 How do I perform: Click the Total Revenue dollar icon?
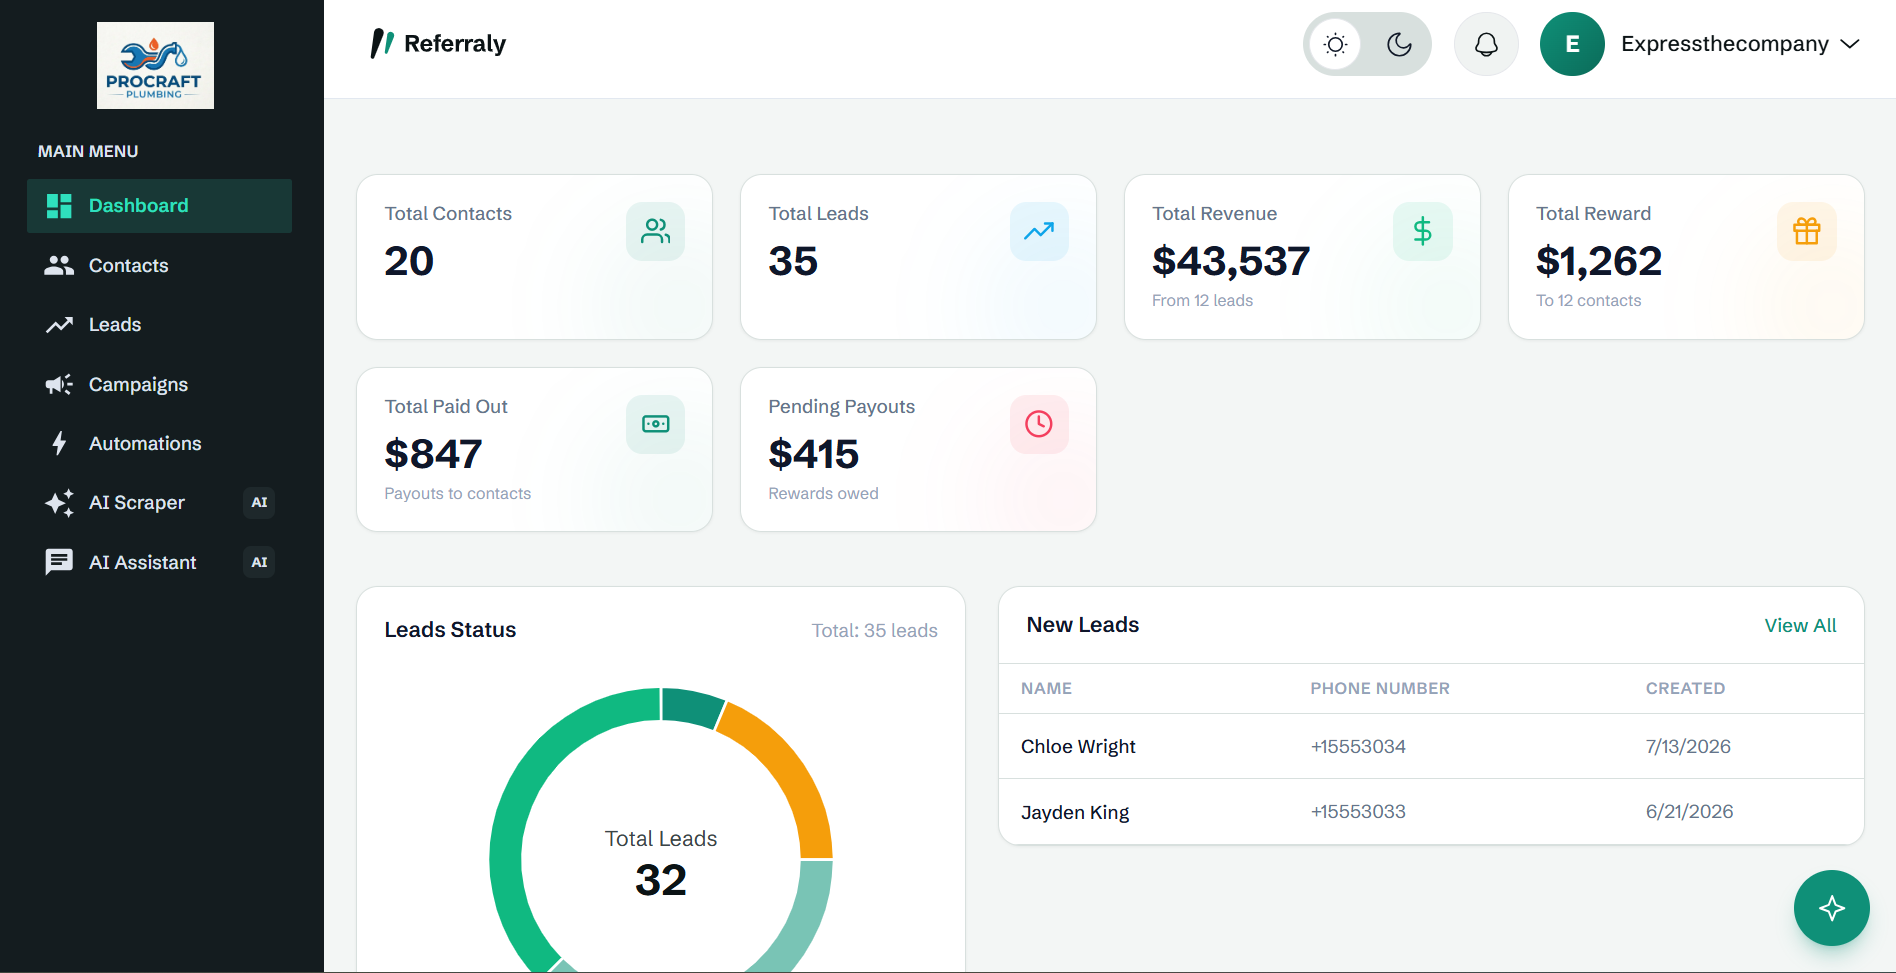1422,232
